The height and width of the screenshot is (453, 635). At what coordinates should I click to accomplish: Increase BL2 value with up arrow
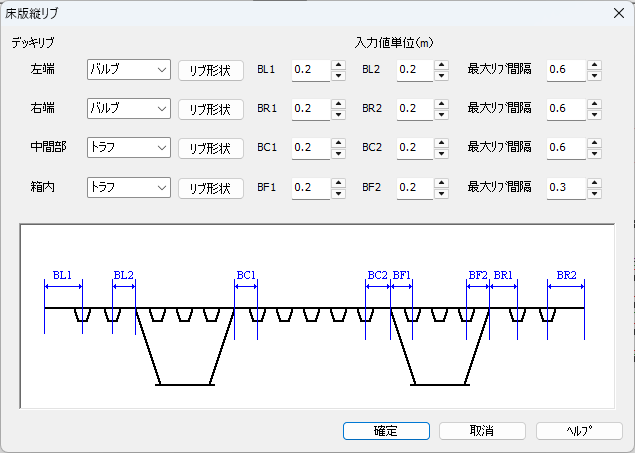point(441,65)
